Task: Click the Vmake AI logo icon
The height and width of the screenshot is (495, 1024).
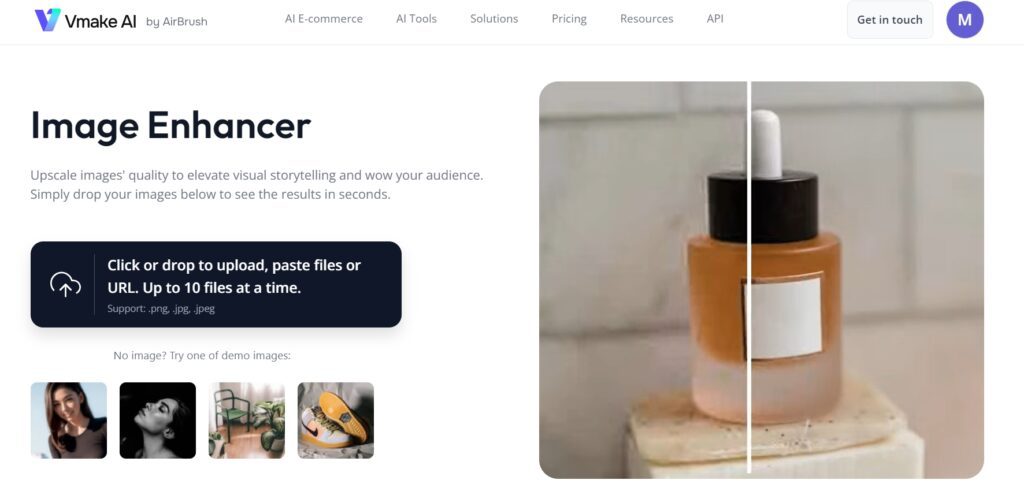Action: tap(48, 20)
